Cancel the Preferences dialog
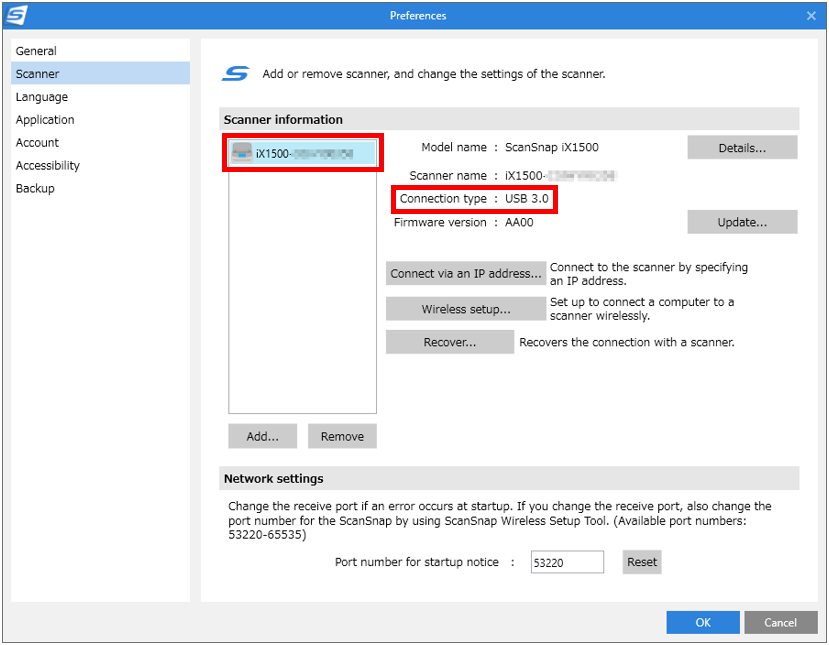The width and height of the screenshot is (829, 645). 780,622
